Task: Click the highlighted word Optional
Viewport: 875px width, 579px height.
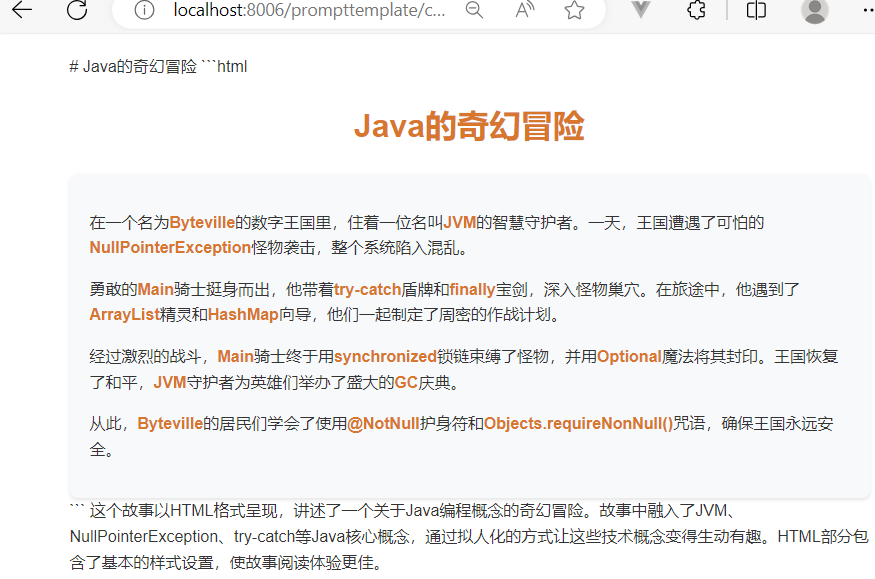Action: [x=629, y=356]
